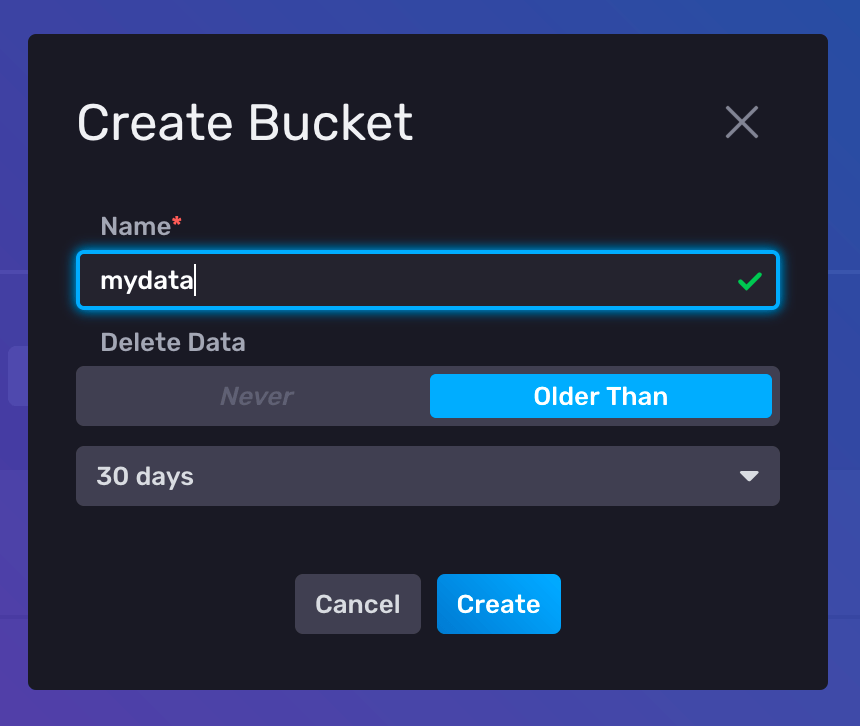Image resolution: width=860 pixels, height=726 pixels.
Task: Click the X icon in the dialog corner
Action: (741, 122)
